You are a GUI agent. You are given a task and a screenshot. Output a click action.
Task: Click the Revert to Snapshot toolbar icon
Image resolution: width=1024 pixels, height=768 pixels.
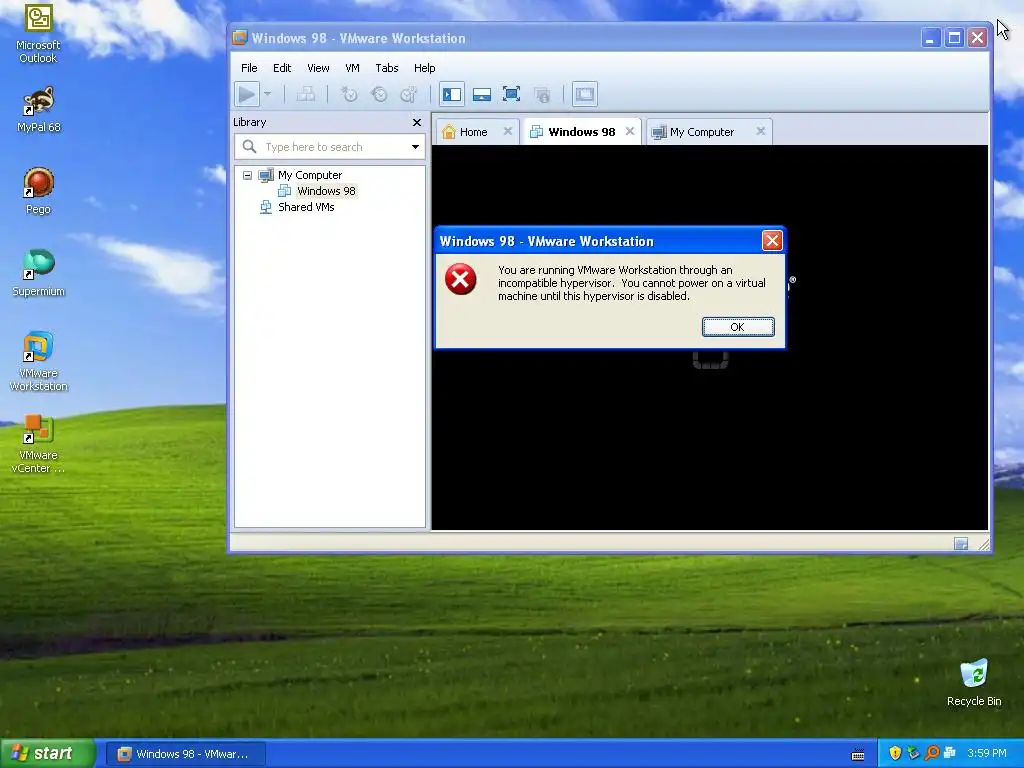(x=379, y=95)
